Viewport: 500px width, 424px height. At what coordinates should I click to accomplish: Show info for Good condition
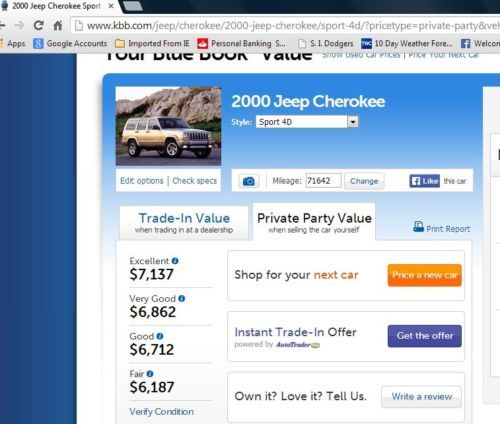click(160, 336)
